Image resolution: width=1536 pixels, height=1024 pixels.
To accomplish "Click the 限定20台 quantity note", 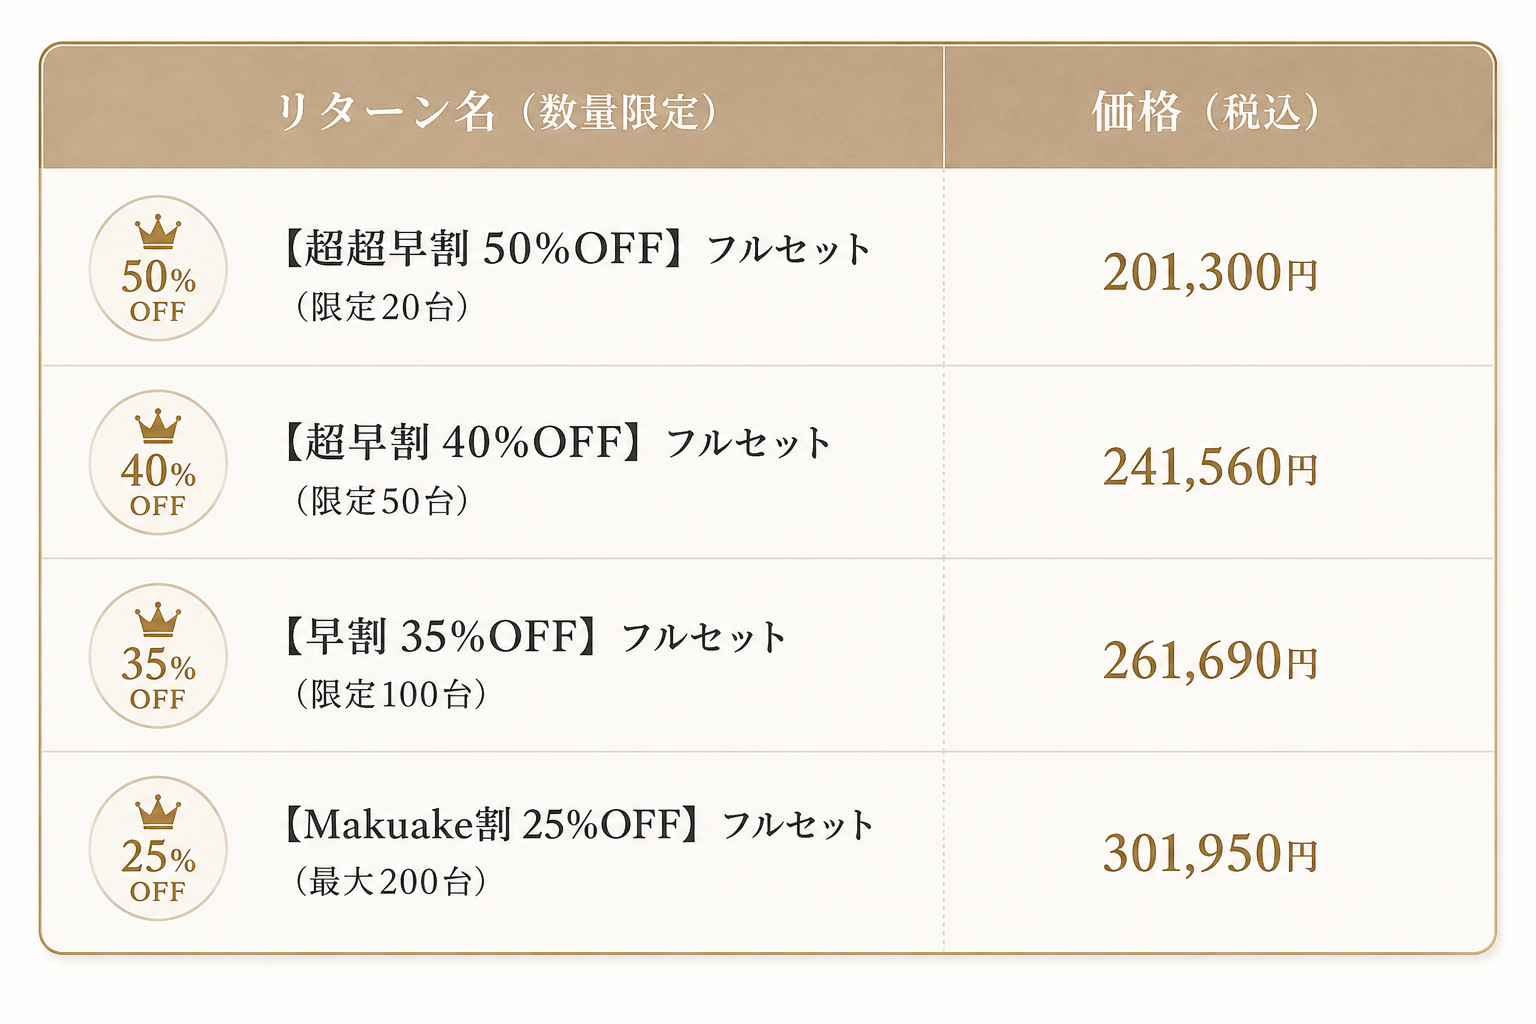I will point(383,307).
